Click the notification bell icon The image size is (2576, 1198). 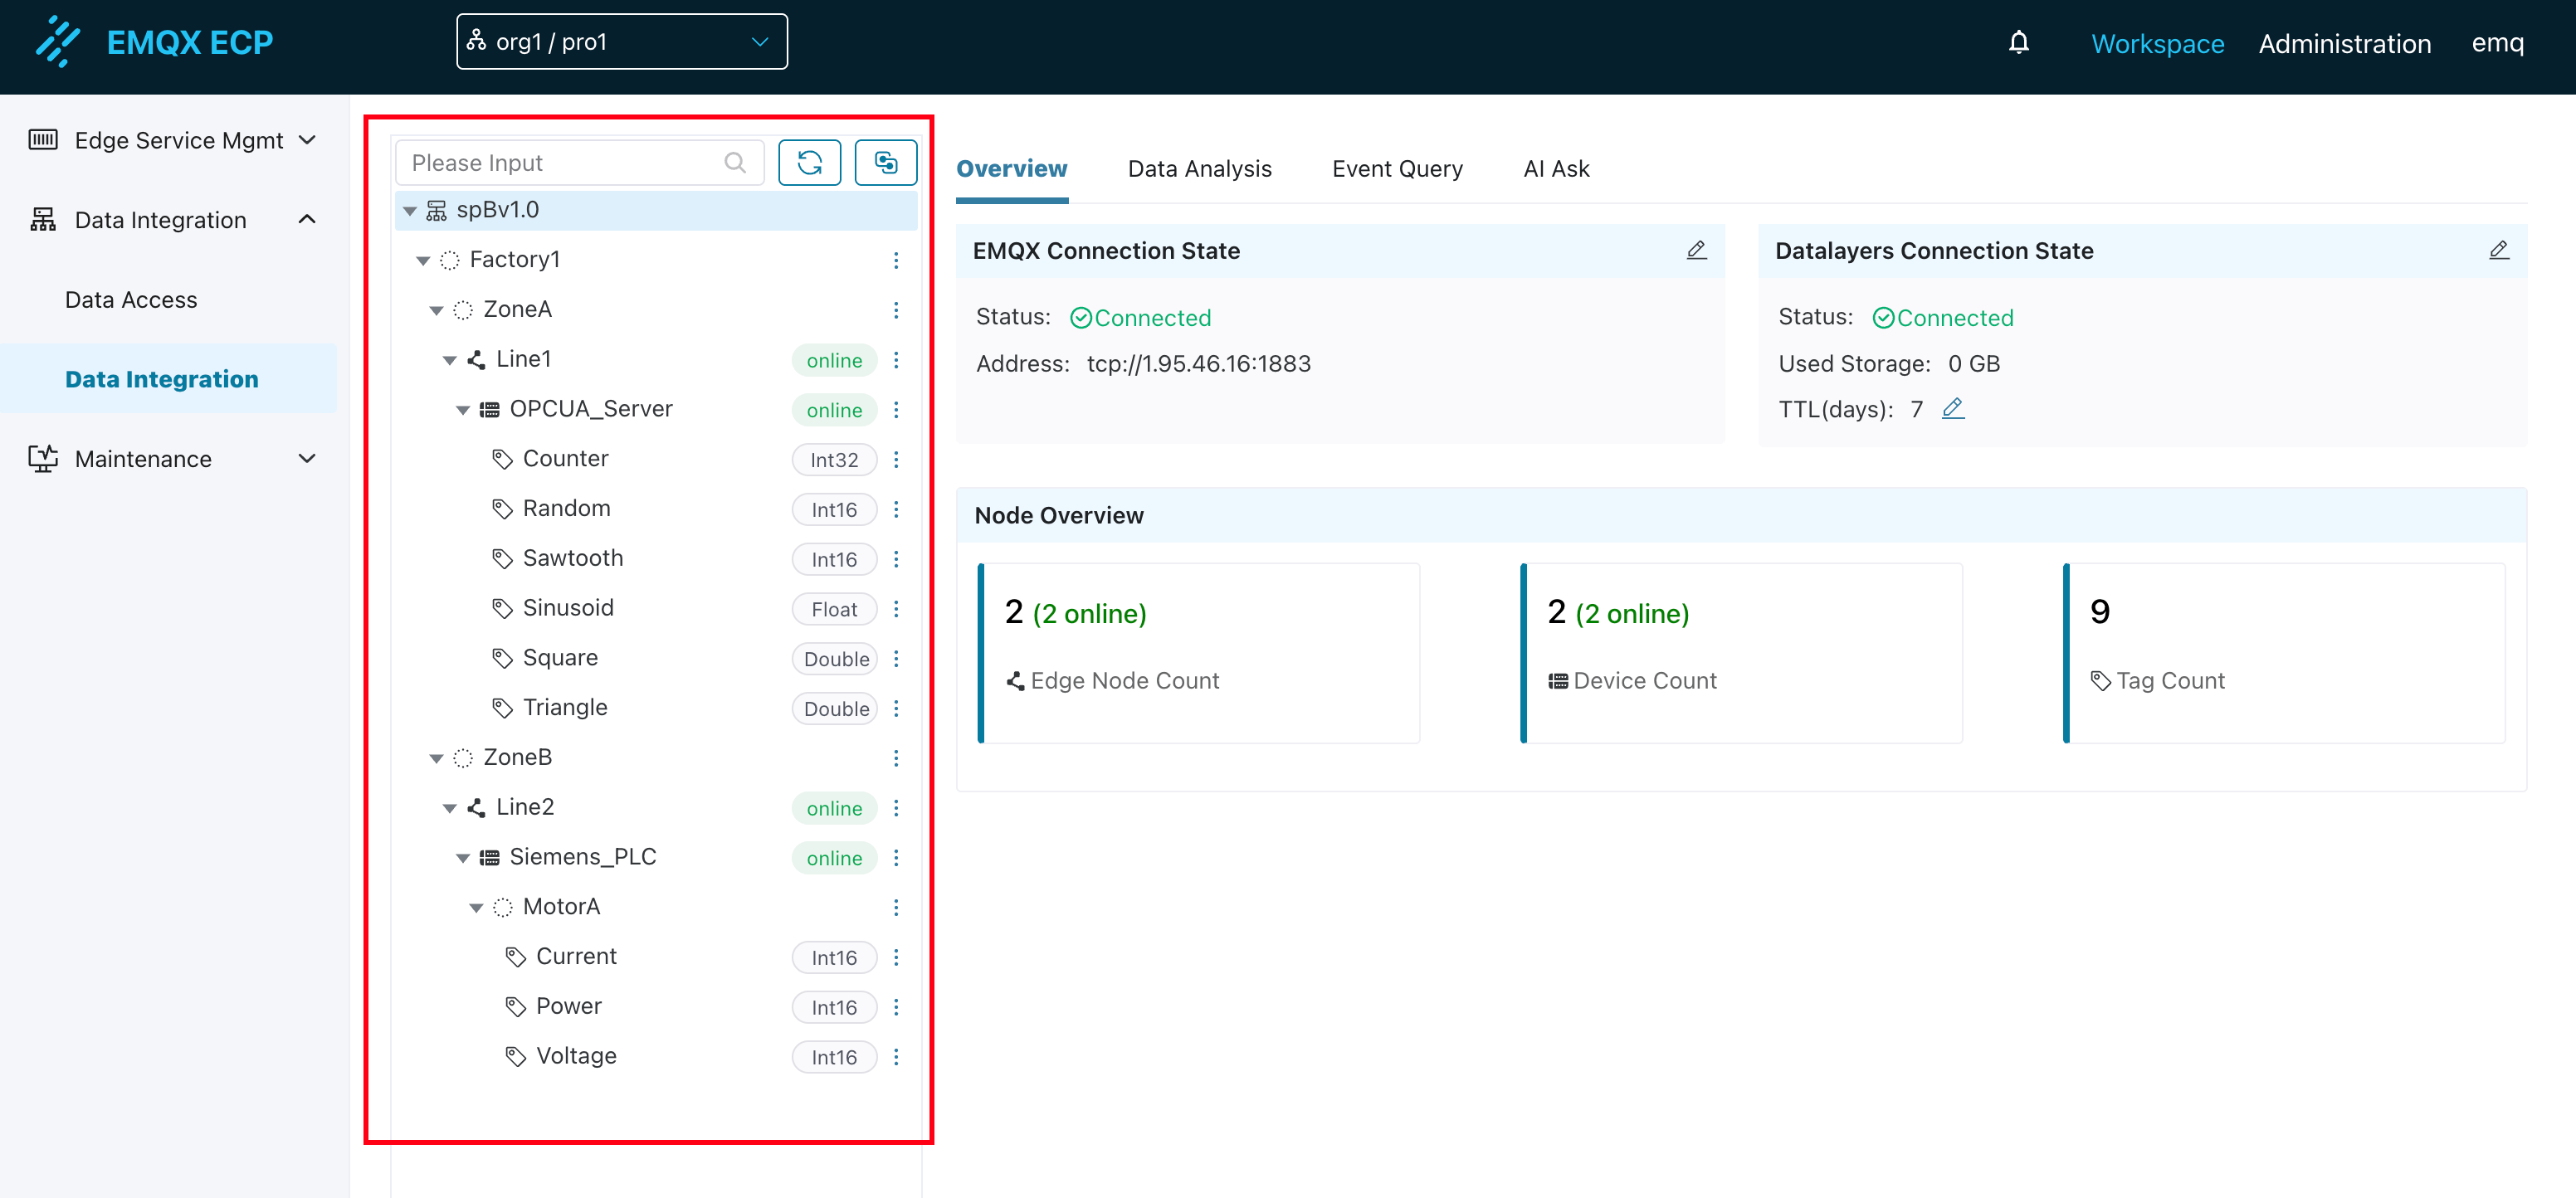pyautogui.click(x=2018, y=42)
